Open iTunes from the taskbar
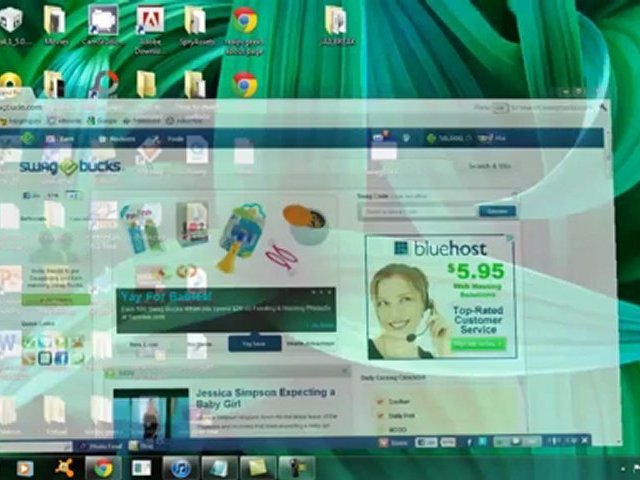640x480 pixels. pos(181,467)
